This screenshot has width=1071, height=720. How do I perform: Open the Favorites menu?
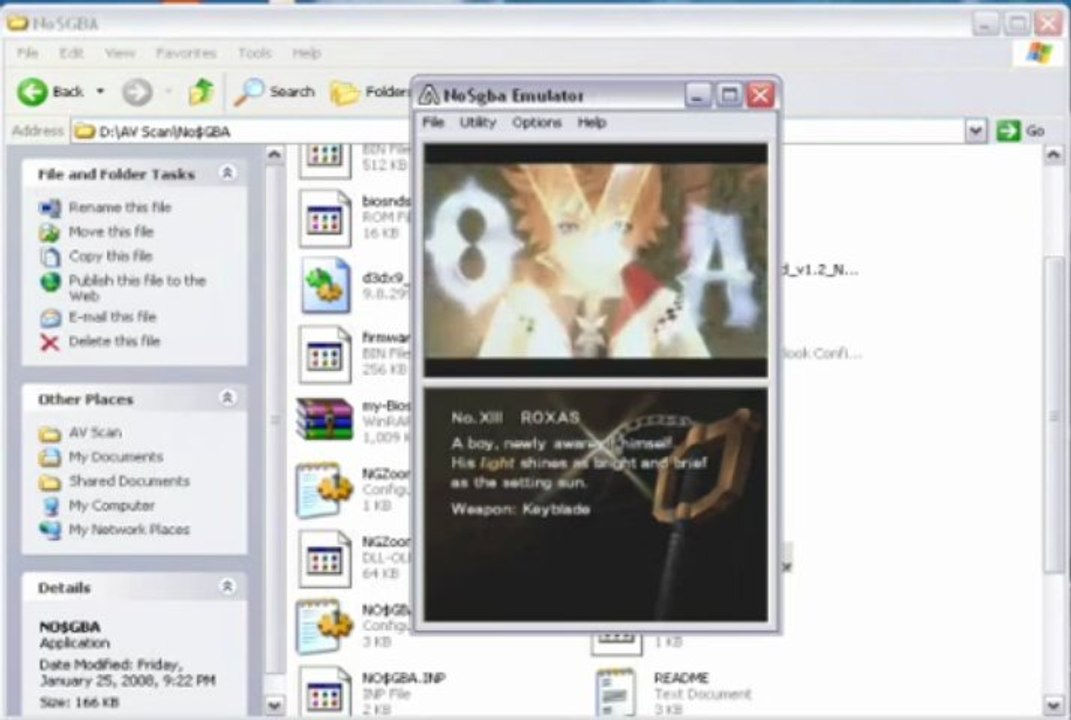pos(186,53)
